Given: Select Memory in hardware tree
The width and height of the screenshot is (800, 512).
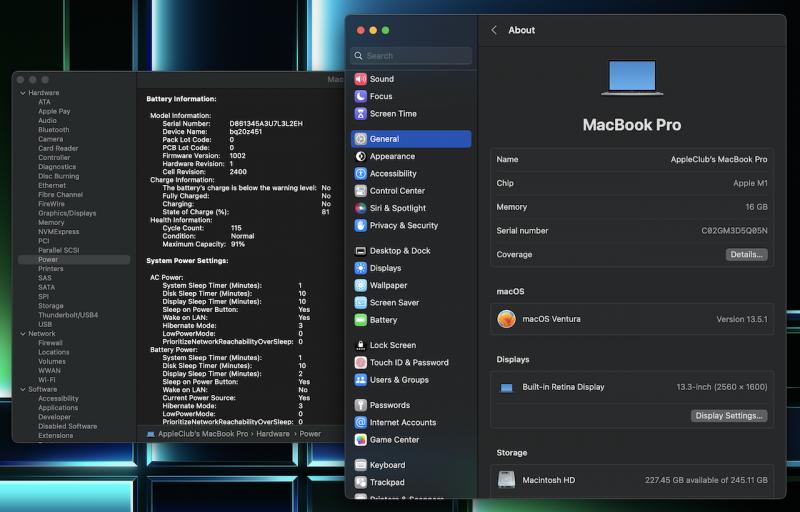Looking at the screenshot, I should [x=51, y=222].
